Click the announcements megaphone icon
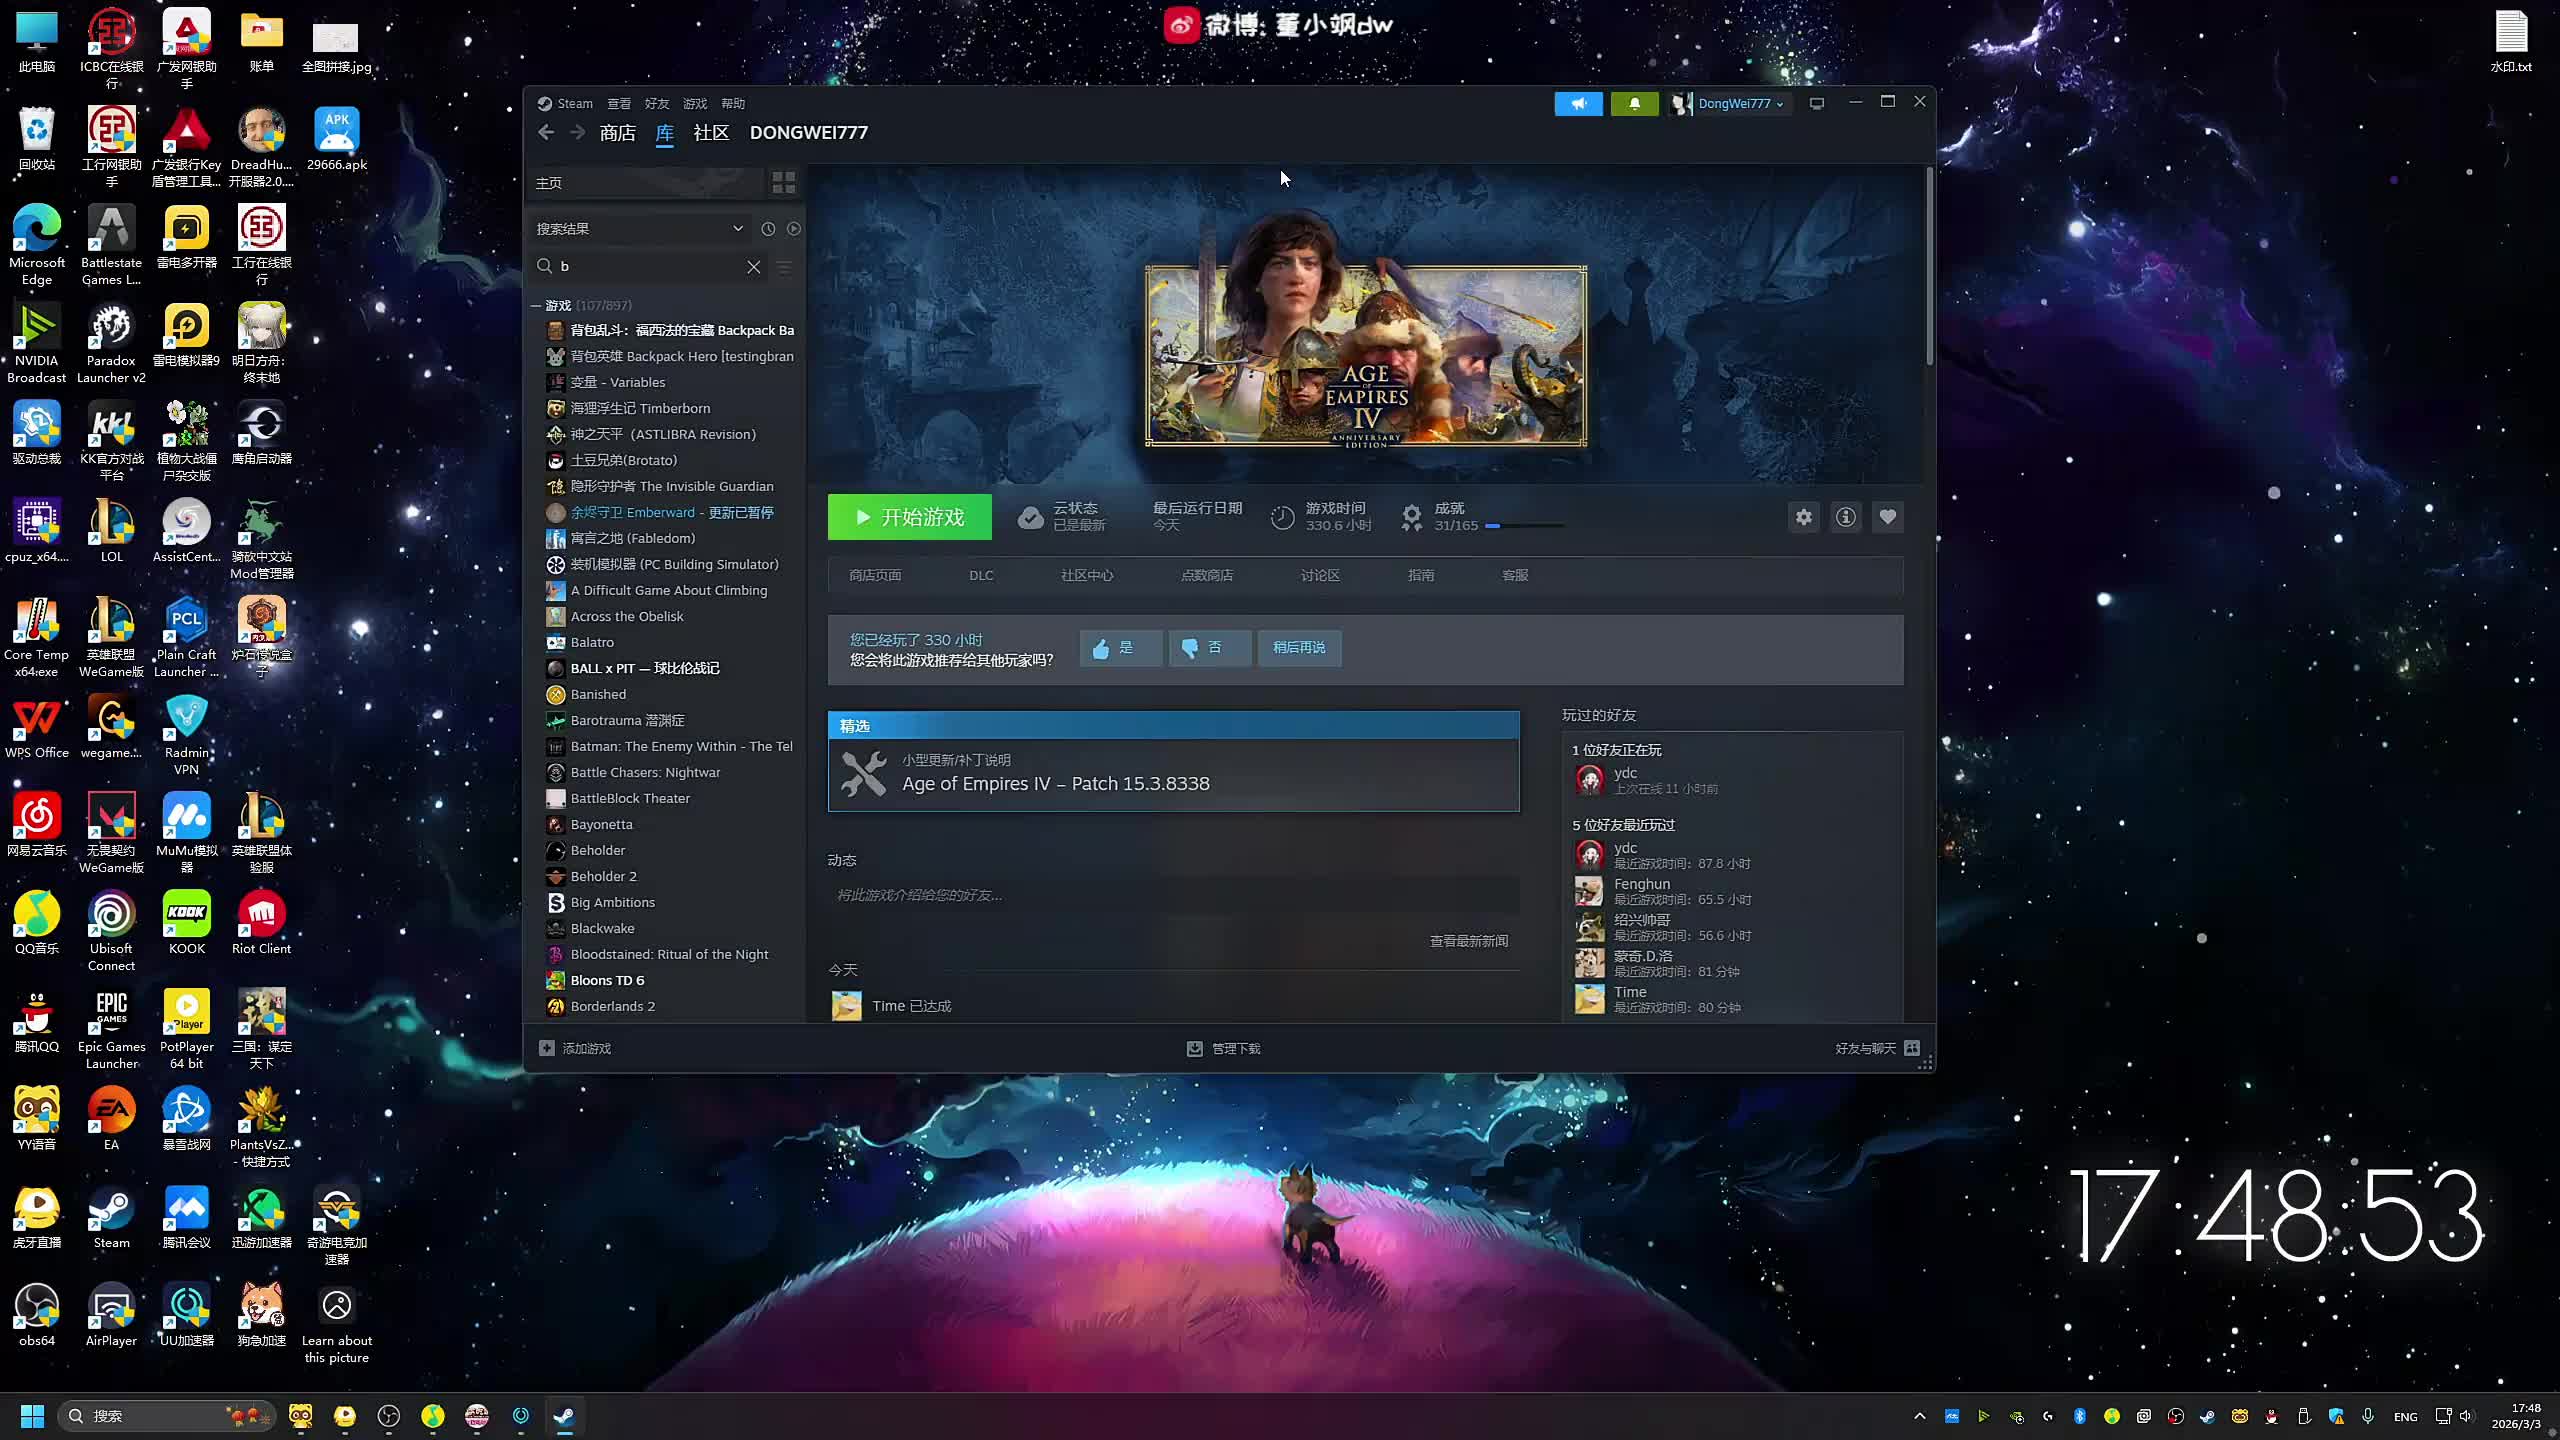Viewport: 2560px width, 1440px height. (1578, 104)
